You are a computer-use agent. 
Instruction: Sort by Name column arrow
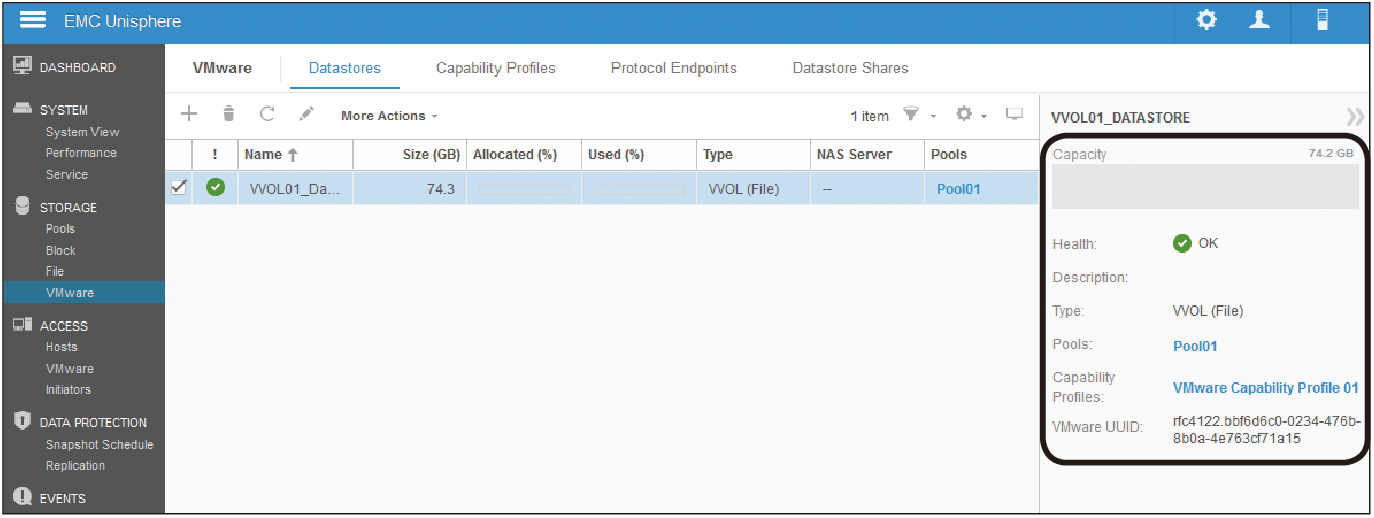click(x=293, y=155)
